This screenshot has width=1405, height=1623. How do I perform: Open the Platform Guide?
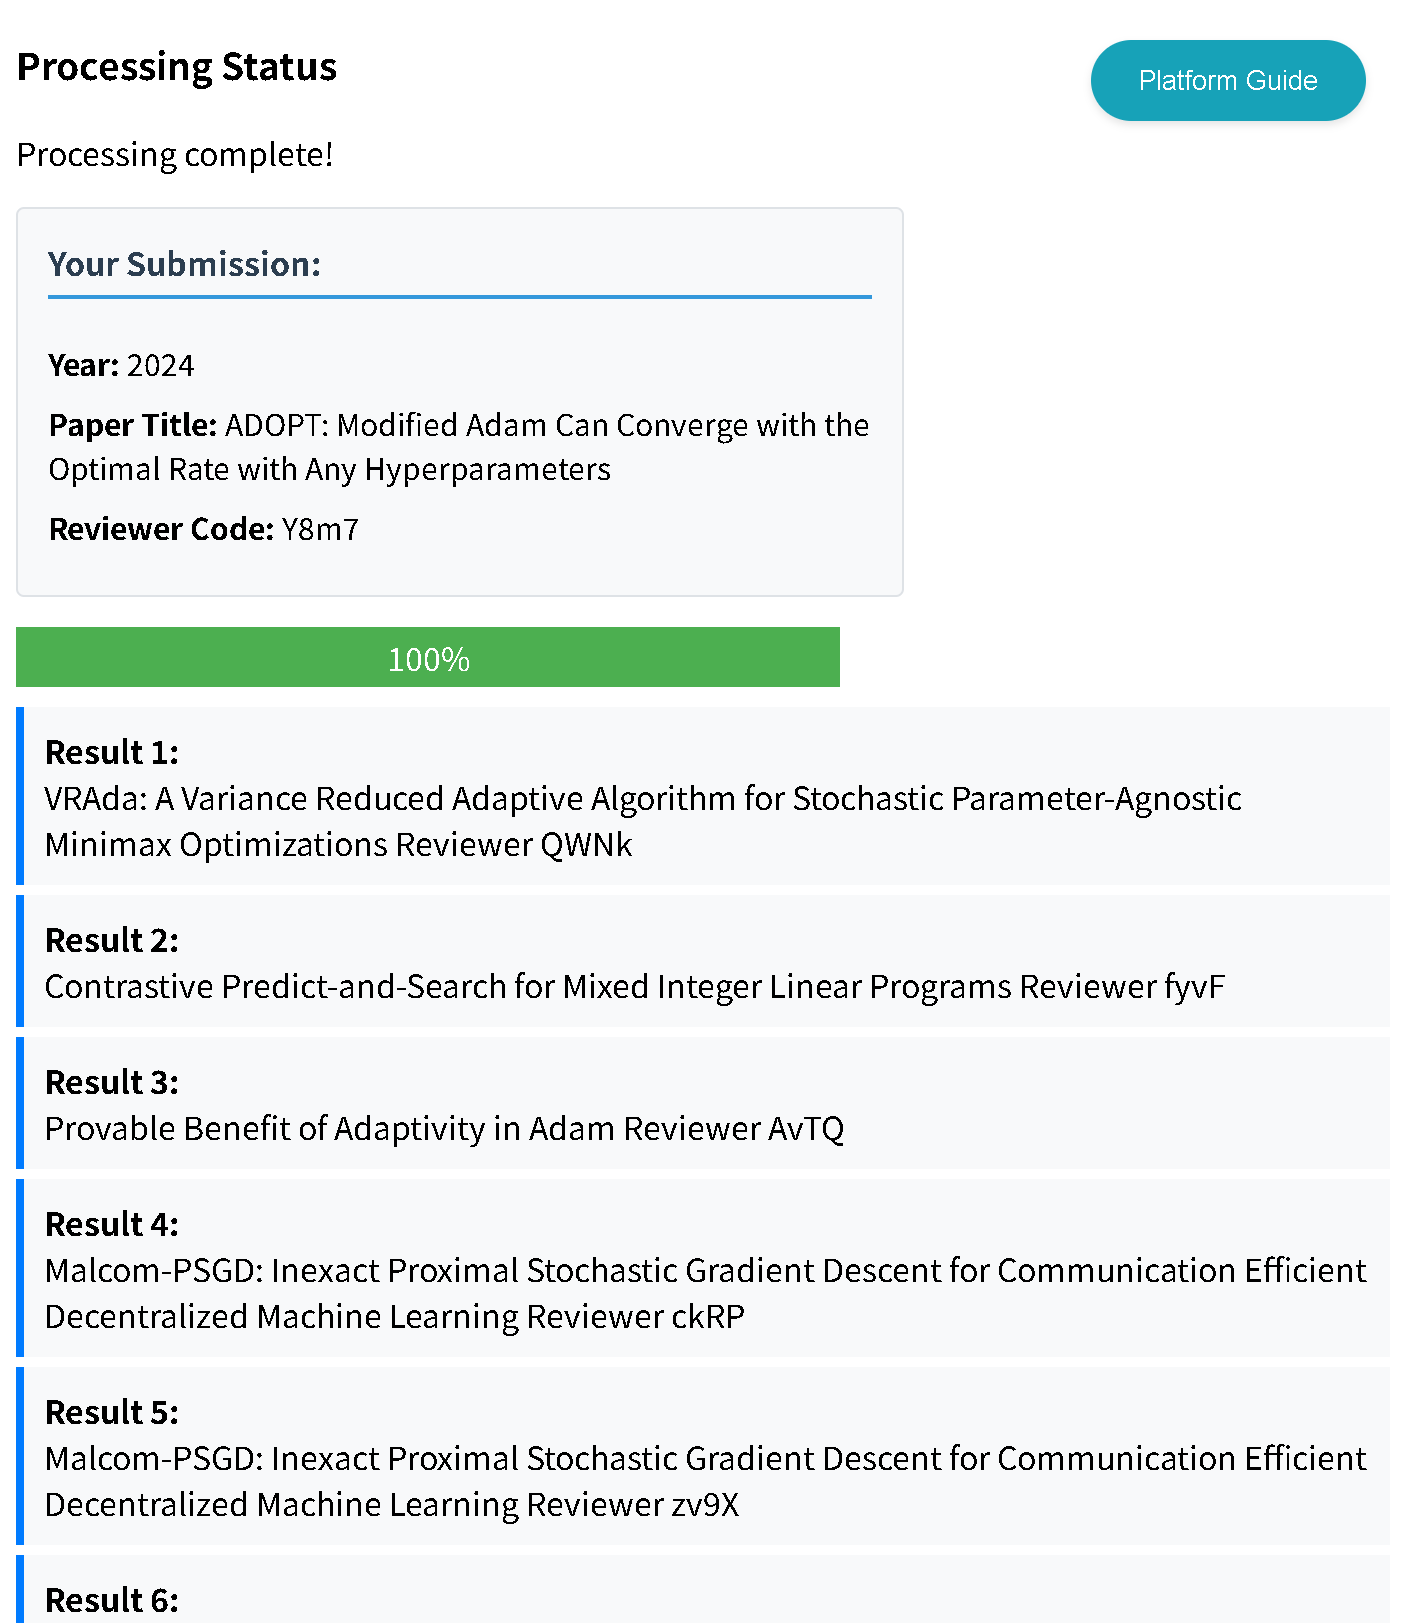[x=1227, y=81]
